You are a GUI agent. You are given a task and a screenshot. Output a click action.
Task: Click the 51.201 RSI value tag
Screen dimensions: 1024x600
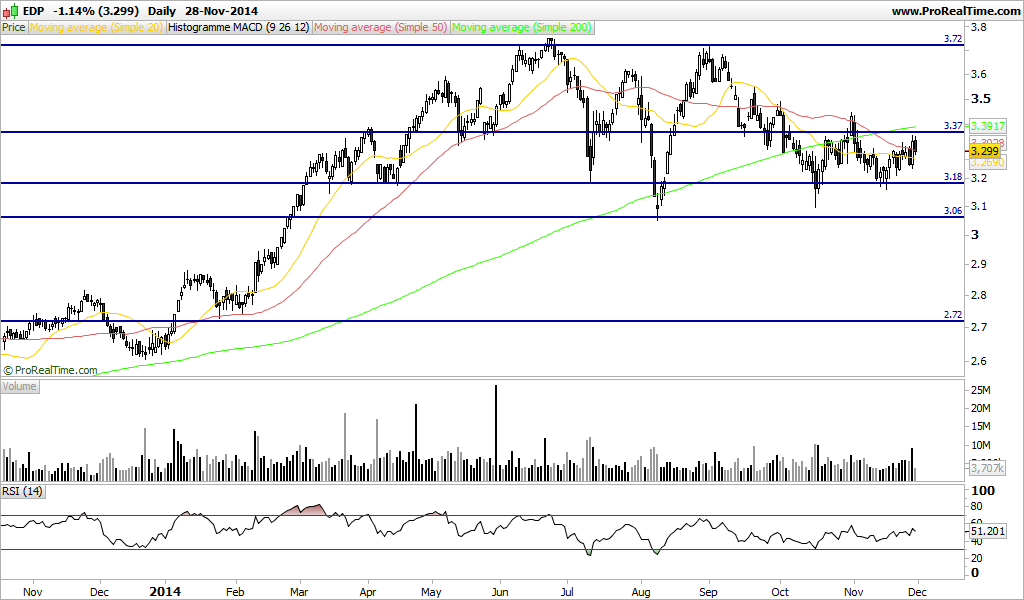point(987,531)
